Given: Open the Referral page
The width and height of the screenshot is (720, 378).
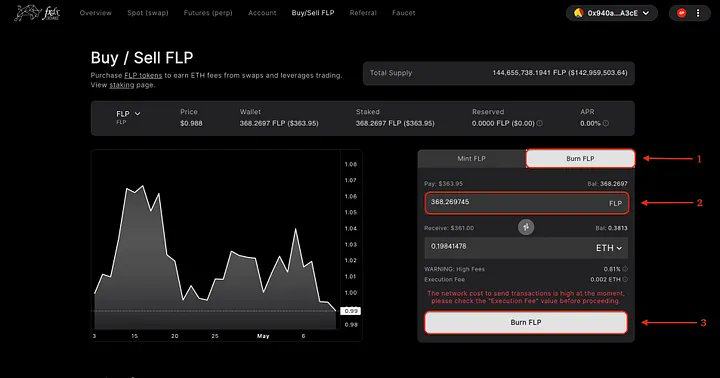Looking at the screenshot, I should [x=363, y=13].
